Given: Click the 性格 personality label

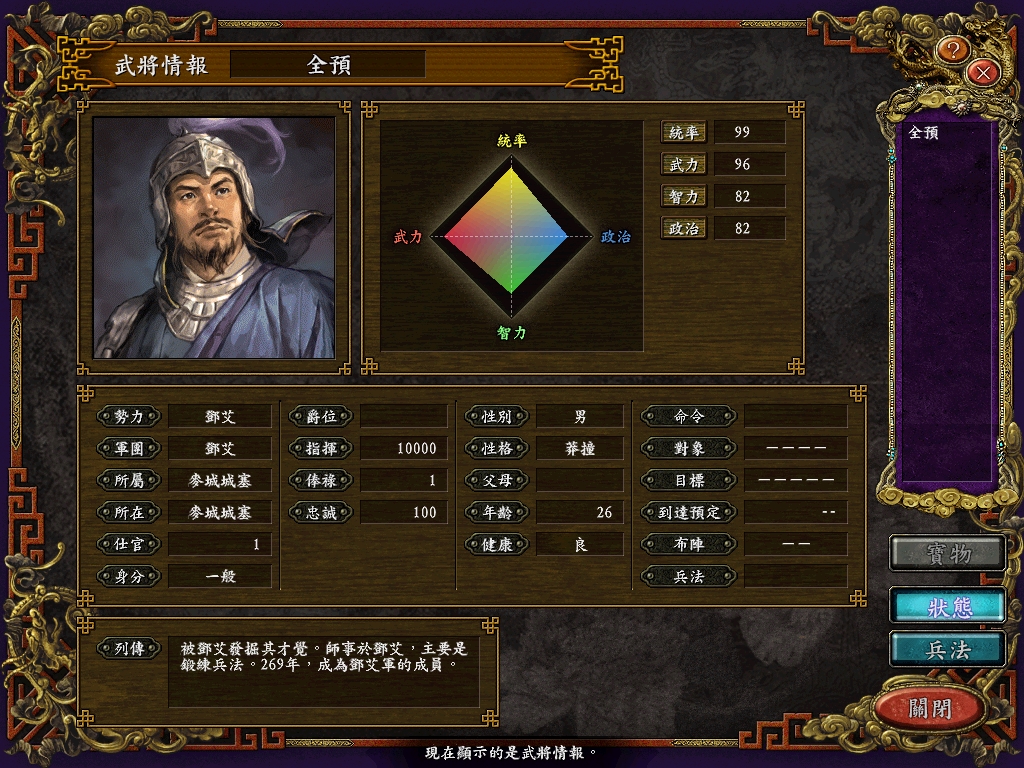Looking at the screenshot, I should (496, 448).
